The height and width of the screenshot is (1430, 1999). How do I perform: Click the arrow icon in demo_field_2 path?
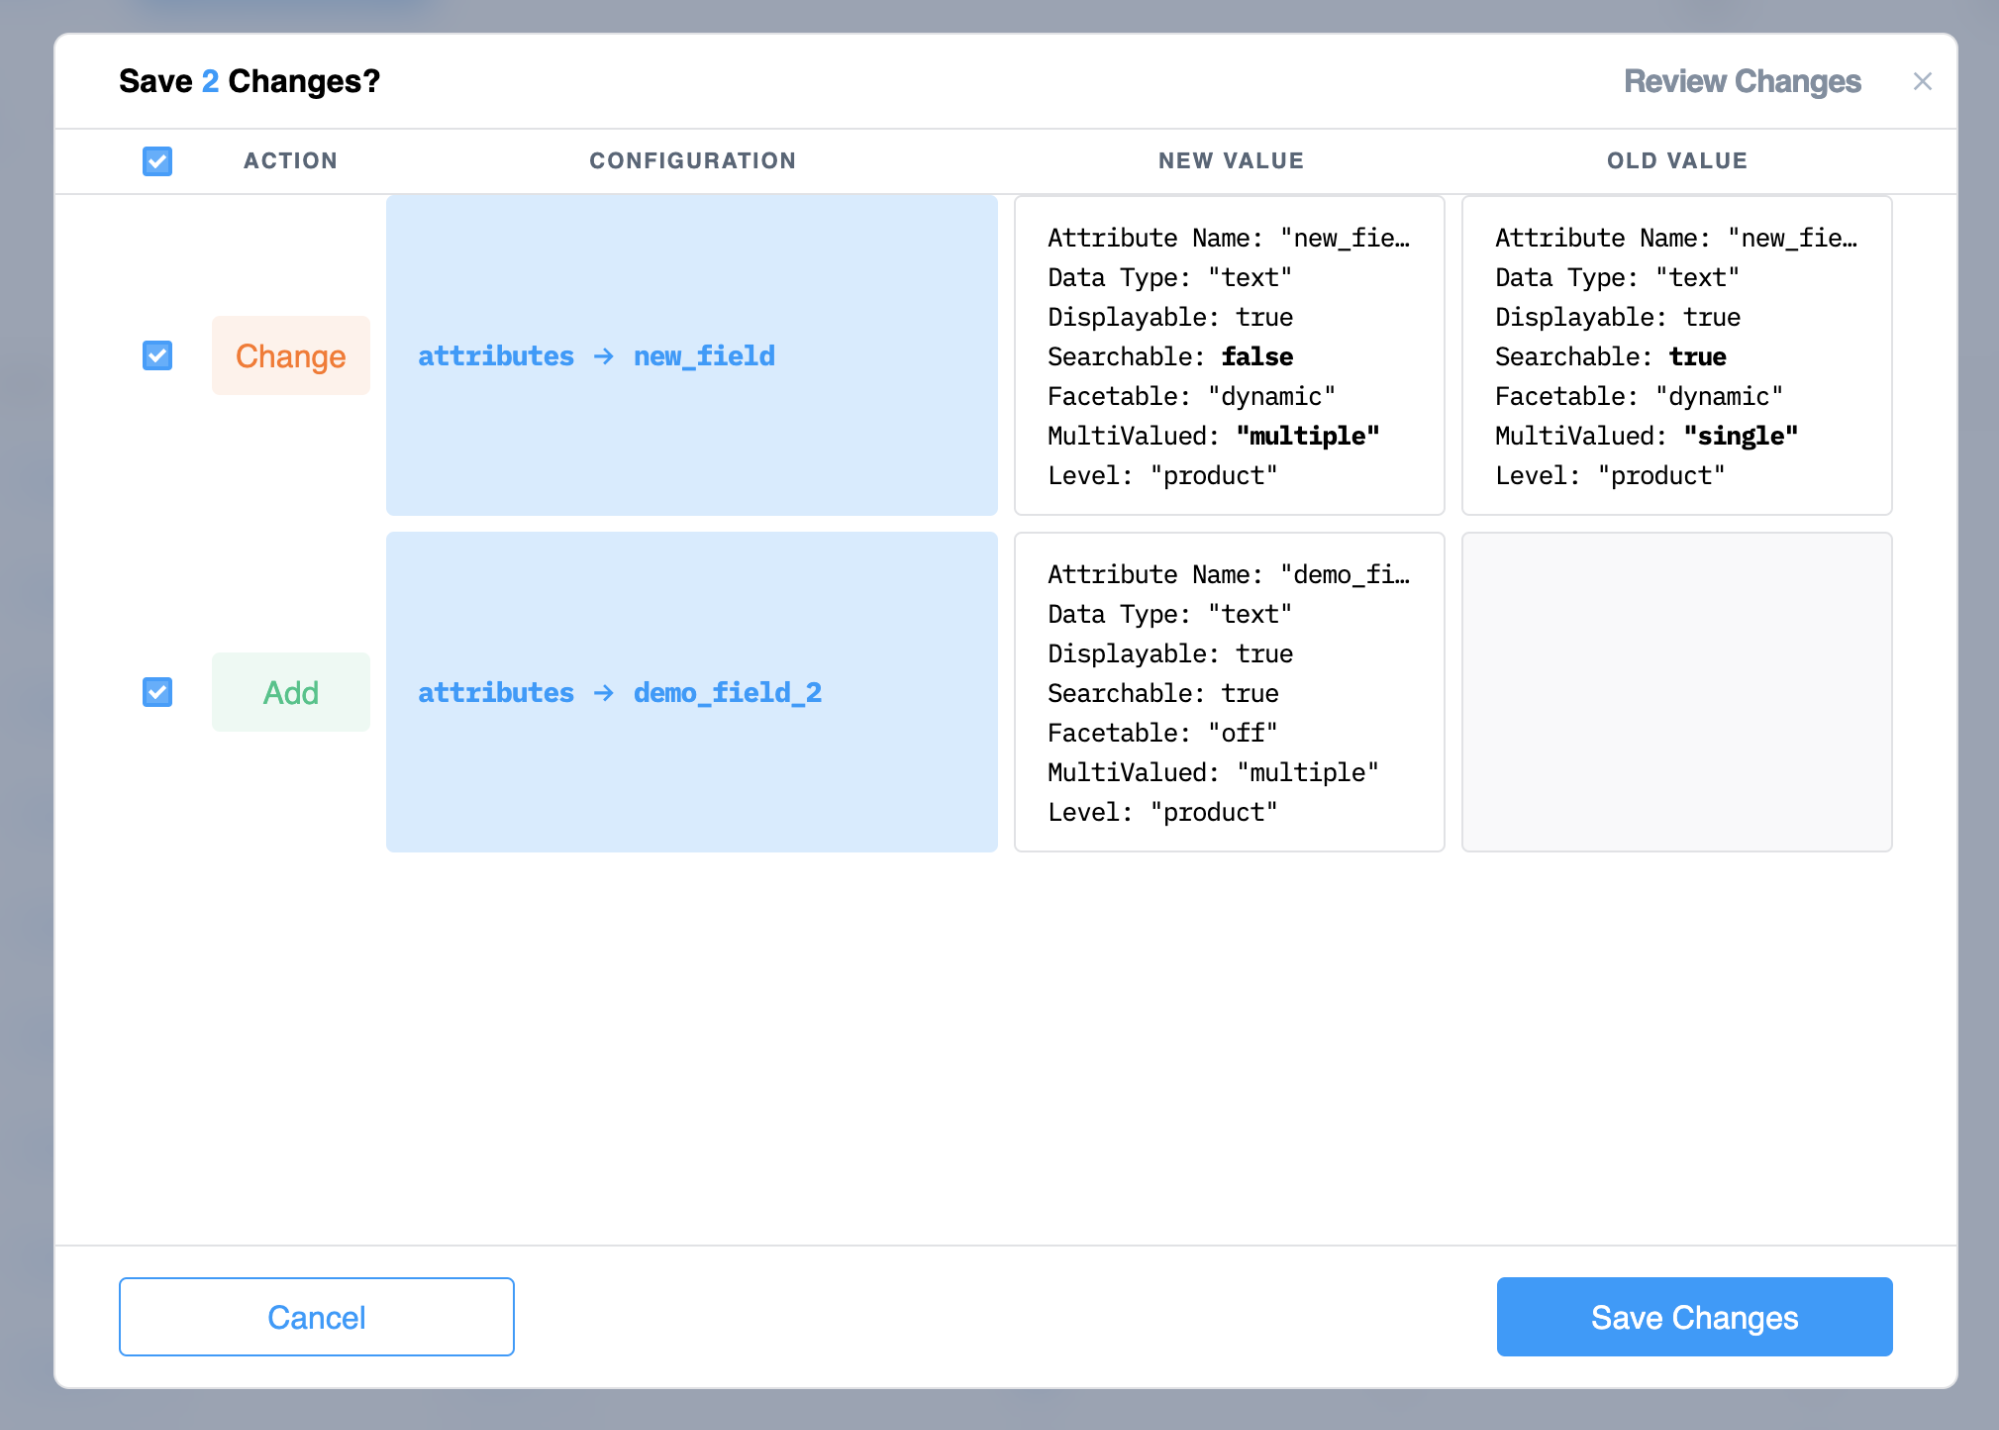pyautogui.click(x=603, y=693)
